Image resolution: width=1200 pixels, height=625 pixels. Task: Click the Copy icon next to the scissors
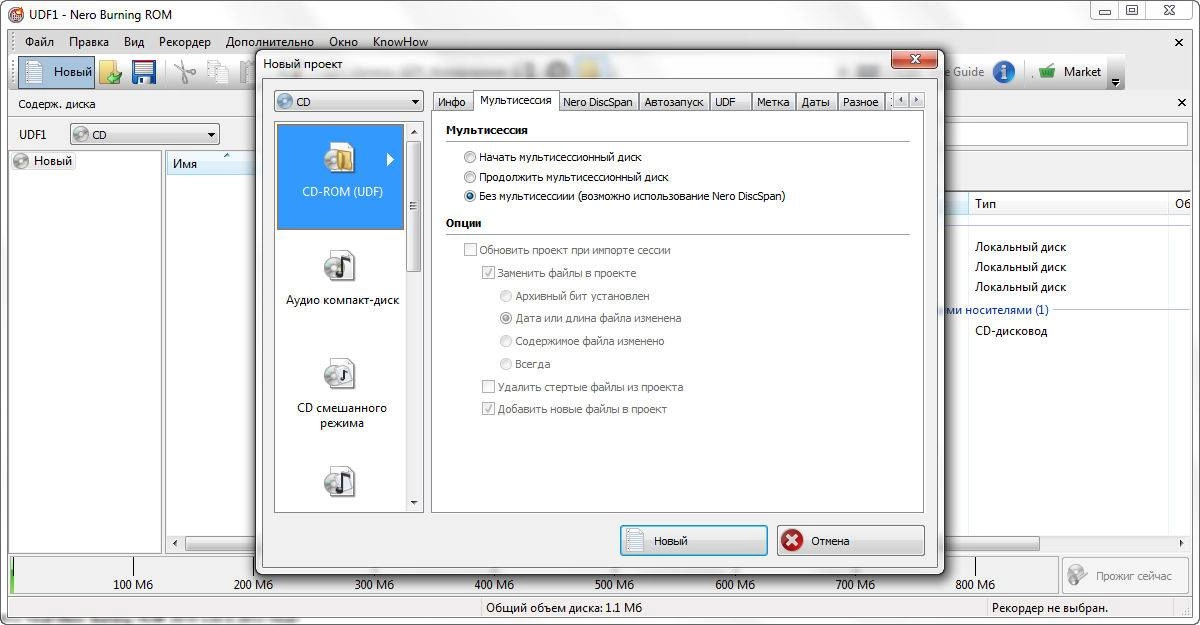coord(217,72)
